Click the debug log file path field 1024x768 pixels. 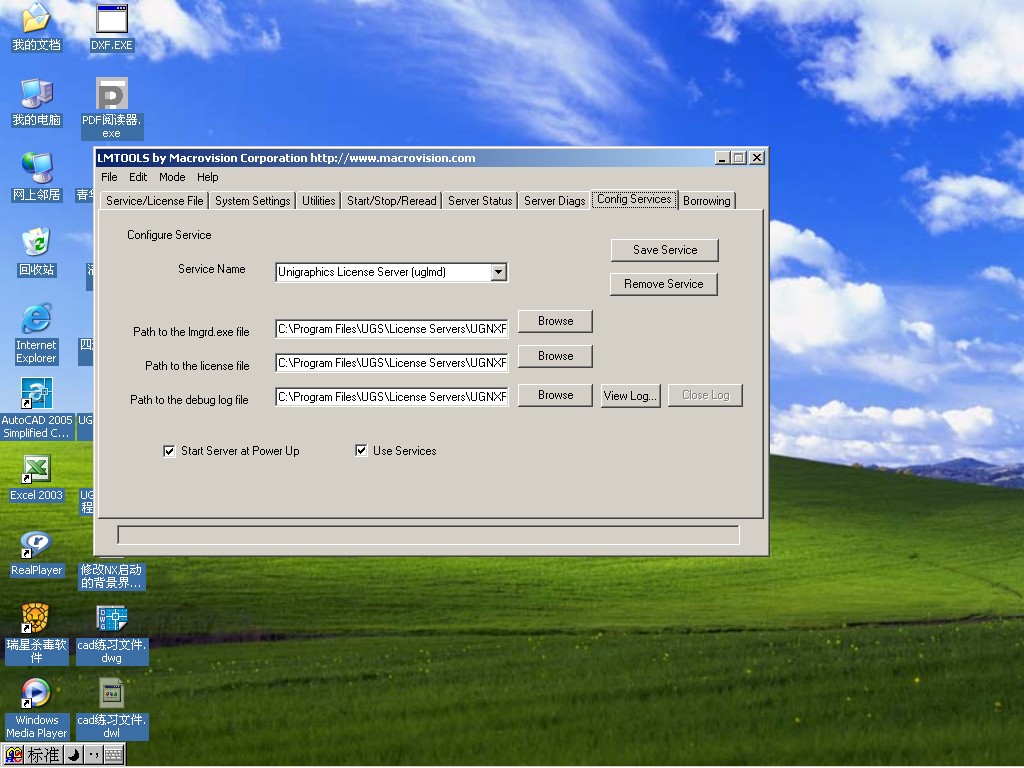[x=392, y=396]
